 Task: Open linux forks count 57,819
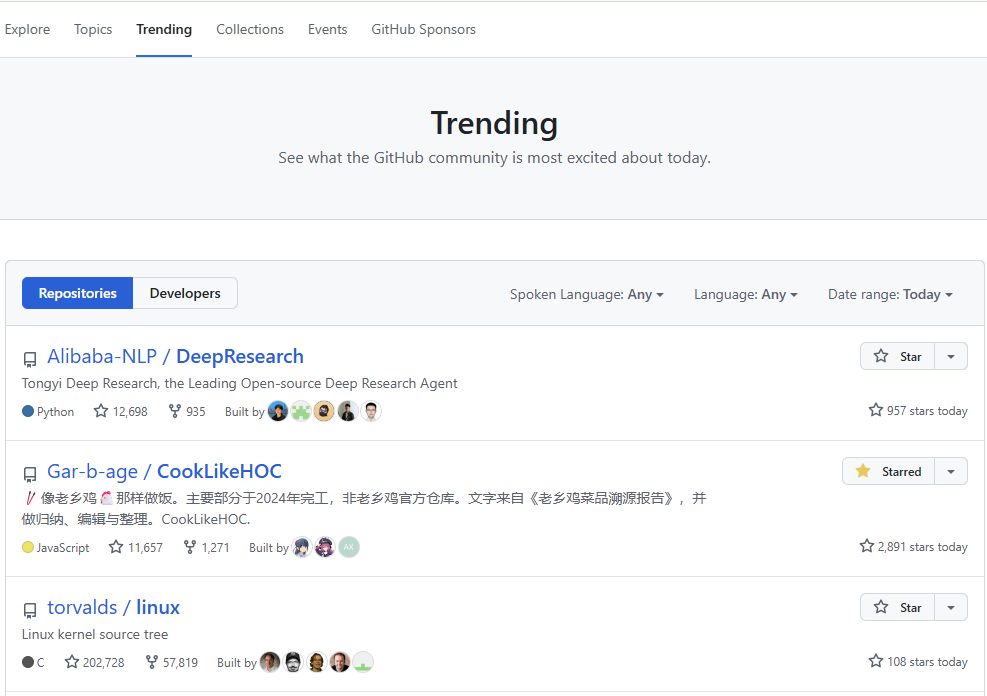pyautogui.click(x=172, y=662)
